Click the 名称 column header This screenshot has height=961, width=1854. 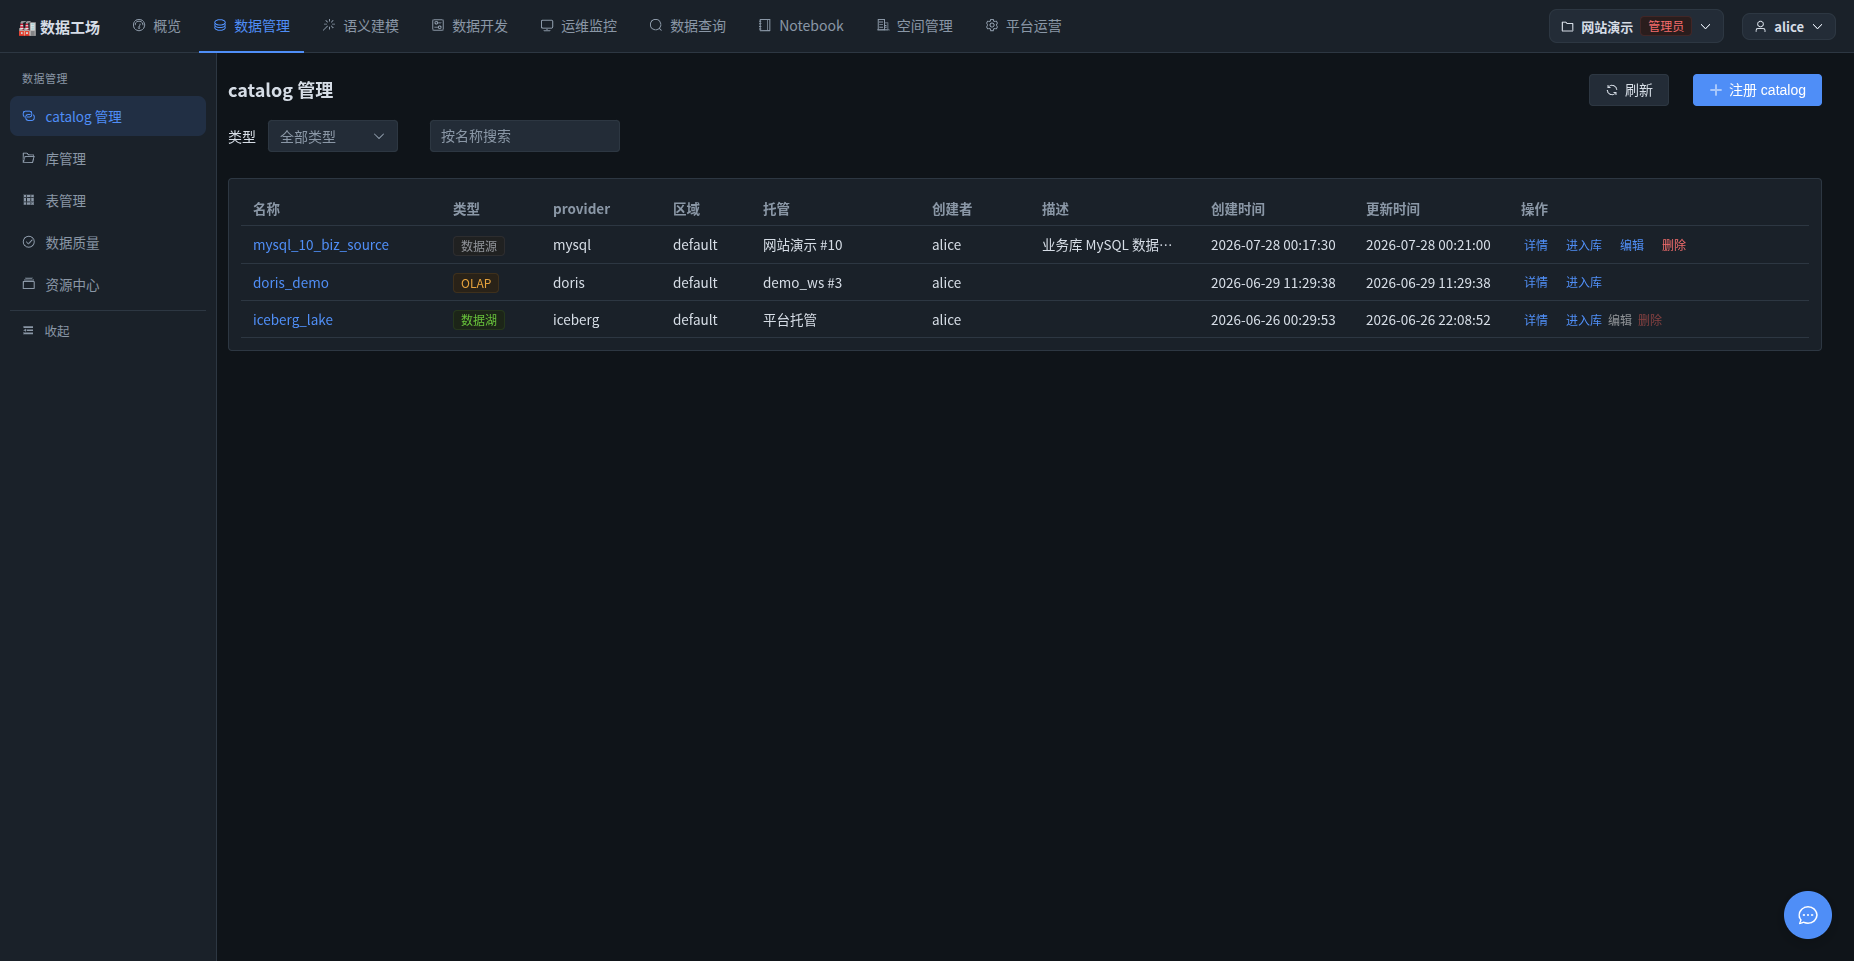tap(267, 209)
